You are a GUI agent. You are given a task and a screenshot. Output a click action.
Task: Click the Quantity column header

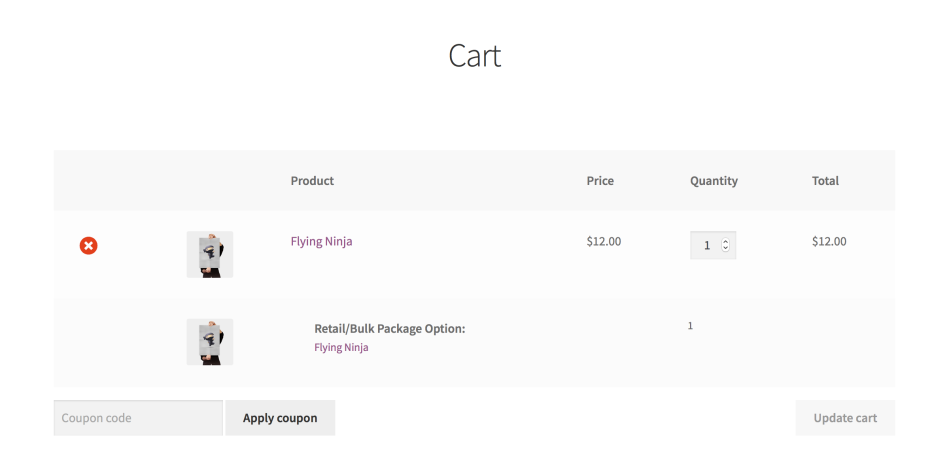tap(714, 181)
